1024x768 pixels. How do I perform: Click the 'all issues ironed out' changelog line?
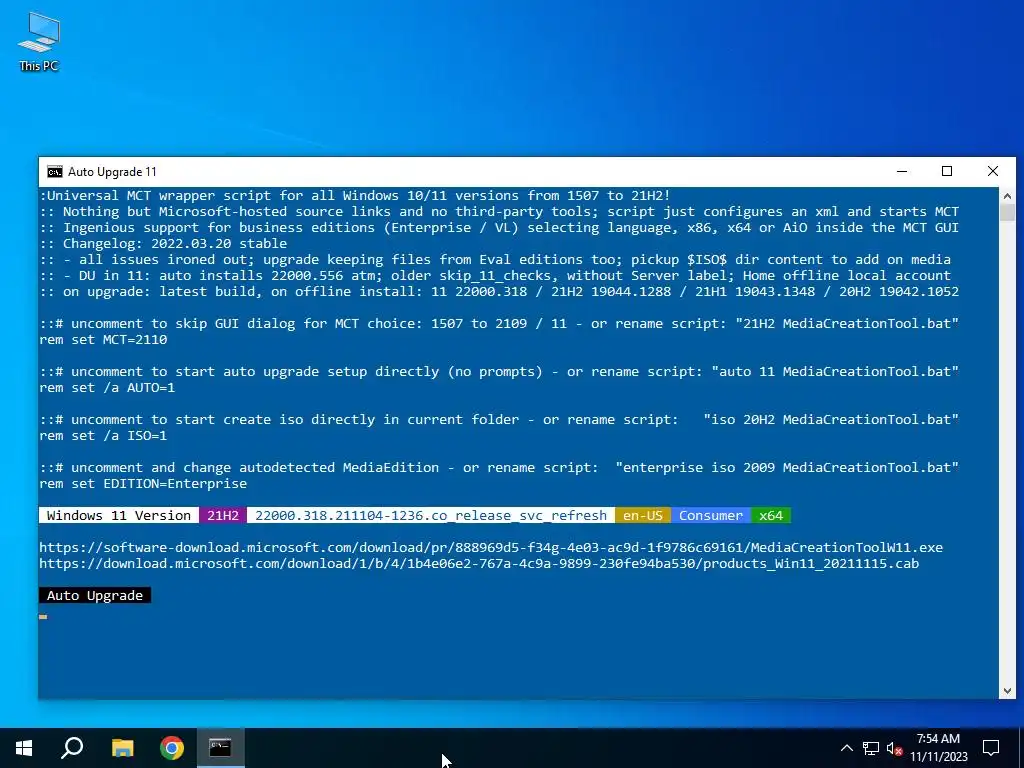tap(495, 259)
